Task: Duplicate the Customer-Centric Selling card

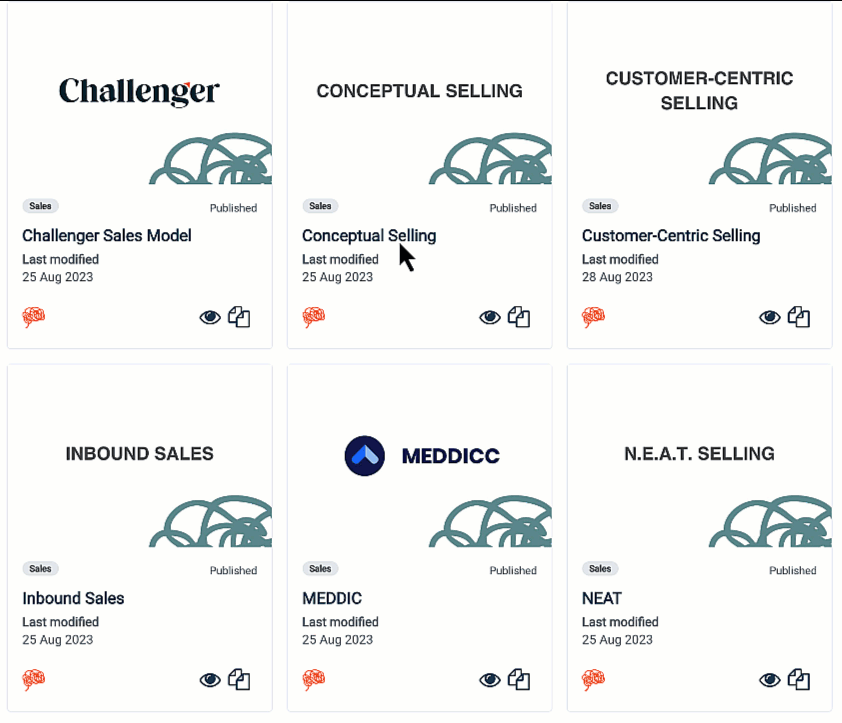Action: pos(799,317)
